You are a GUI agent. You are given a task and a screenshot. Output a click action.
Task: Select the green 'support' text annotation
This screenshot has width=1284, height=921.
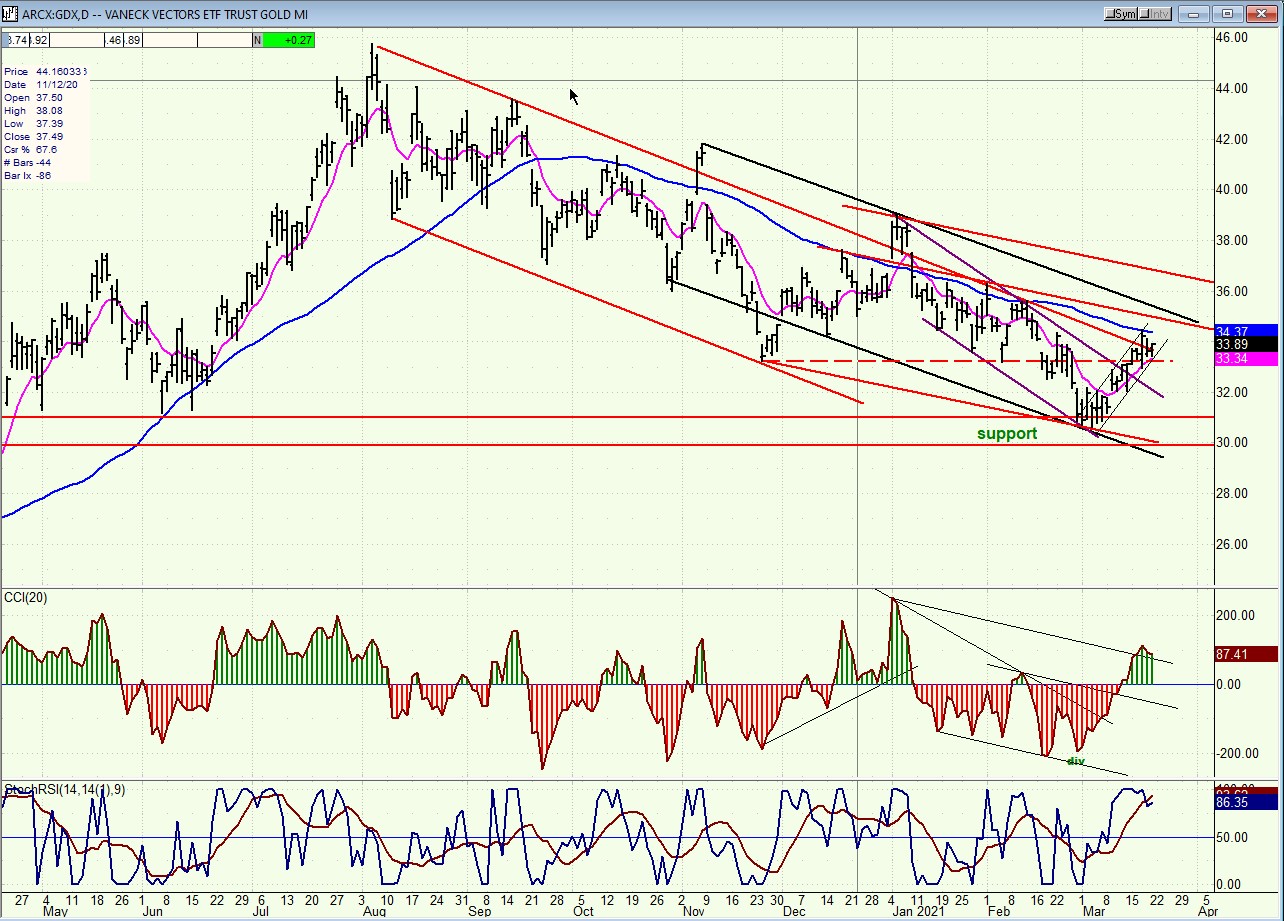pyautogui.click(x=1006, y=434)
